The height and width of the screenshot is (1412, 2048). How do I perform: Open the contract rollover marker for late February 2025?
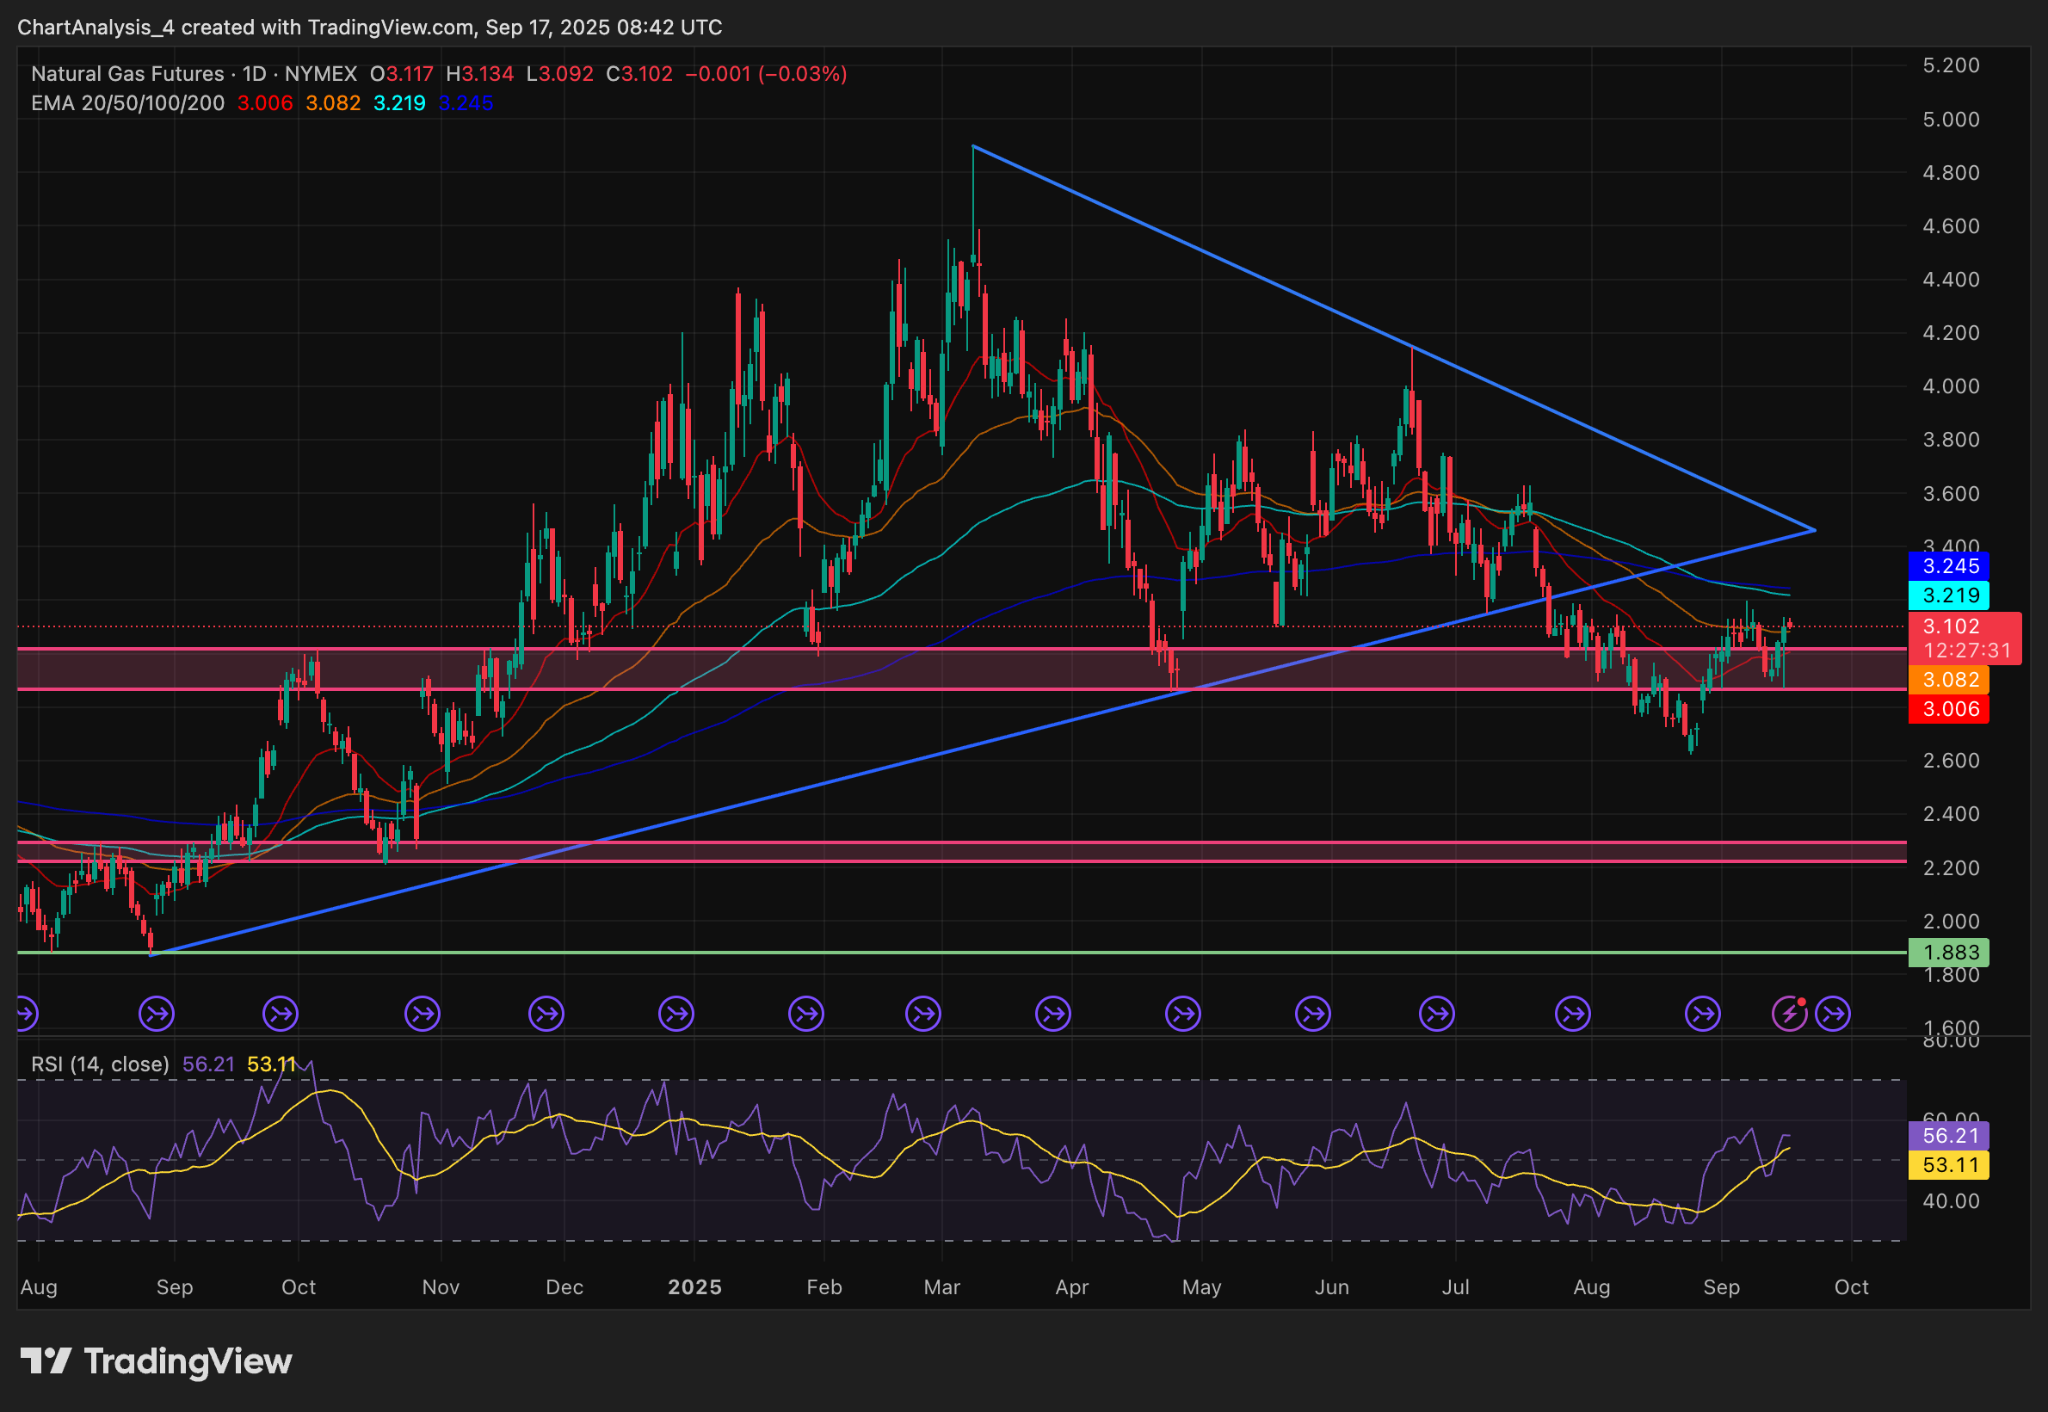[x=923, y=1014]
